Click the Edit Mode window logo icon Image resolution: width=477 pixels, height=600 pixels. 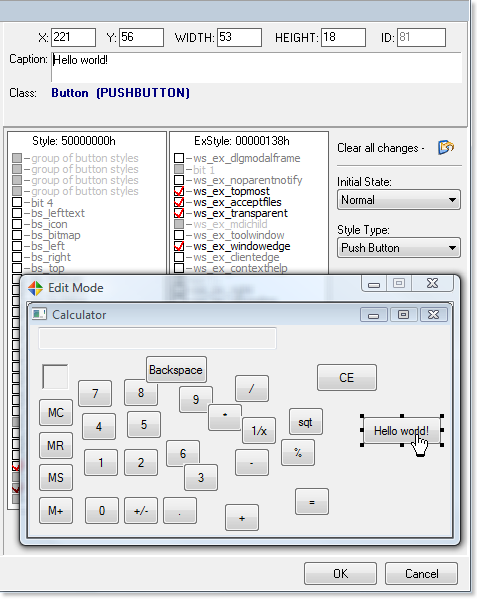pyautogui.click(x=36, y=288)
